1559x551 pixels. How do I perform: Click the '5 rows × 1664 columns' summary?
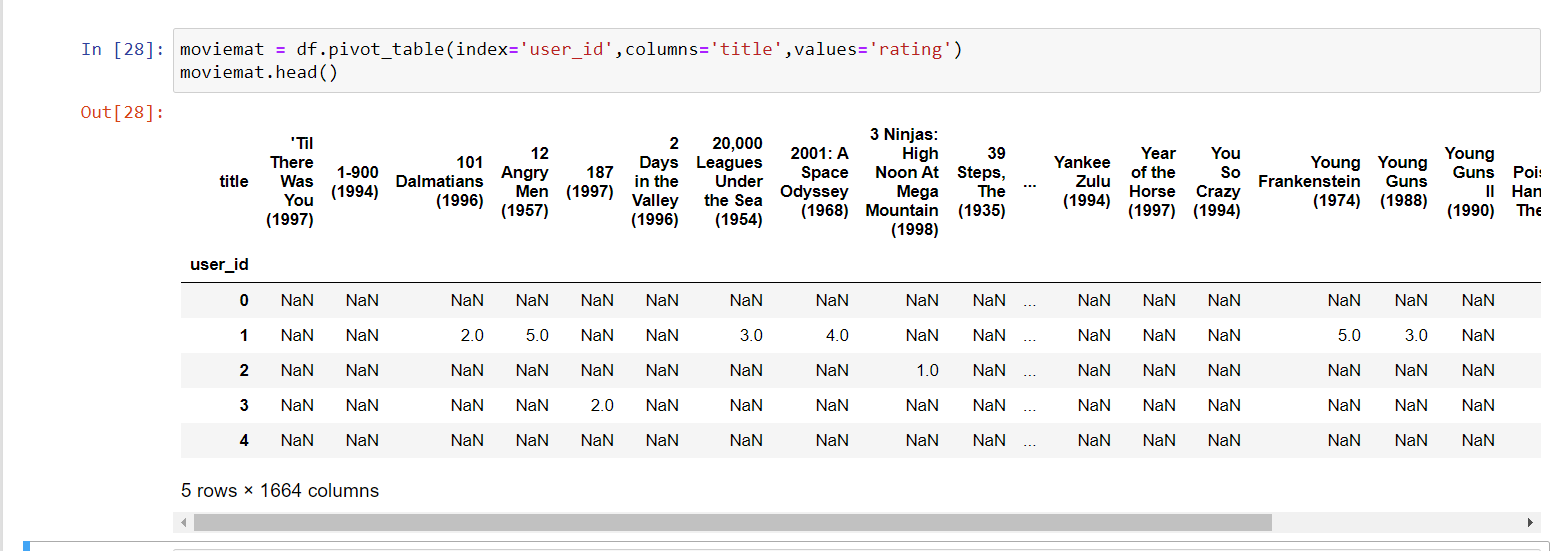point(280,491)
